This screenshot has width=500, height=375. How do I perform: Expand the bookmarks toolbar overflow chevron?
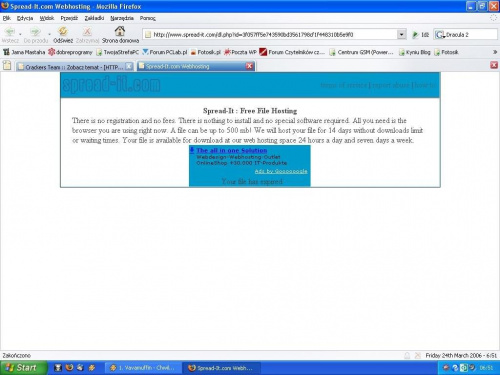pos(495,52)
